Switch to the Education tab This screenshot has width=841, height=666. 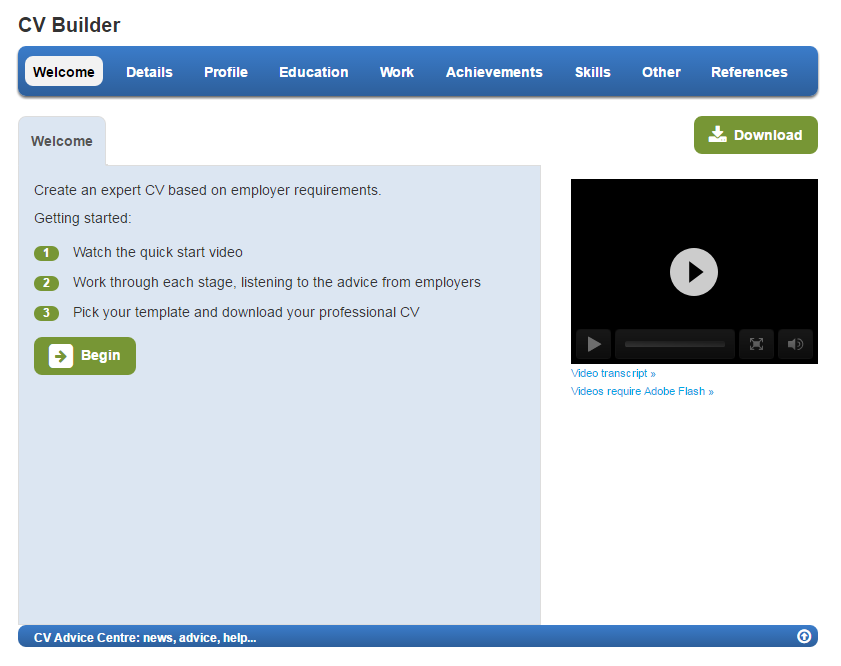pos(314,72)
